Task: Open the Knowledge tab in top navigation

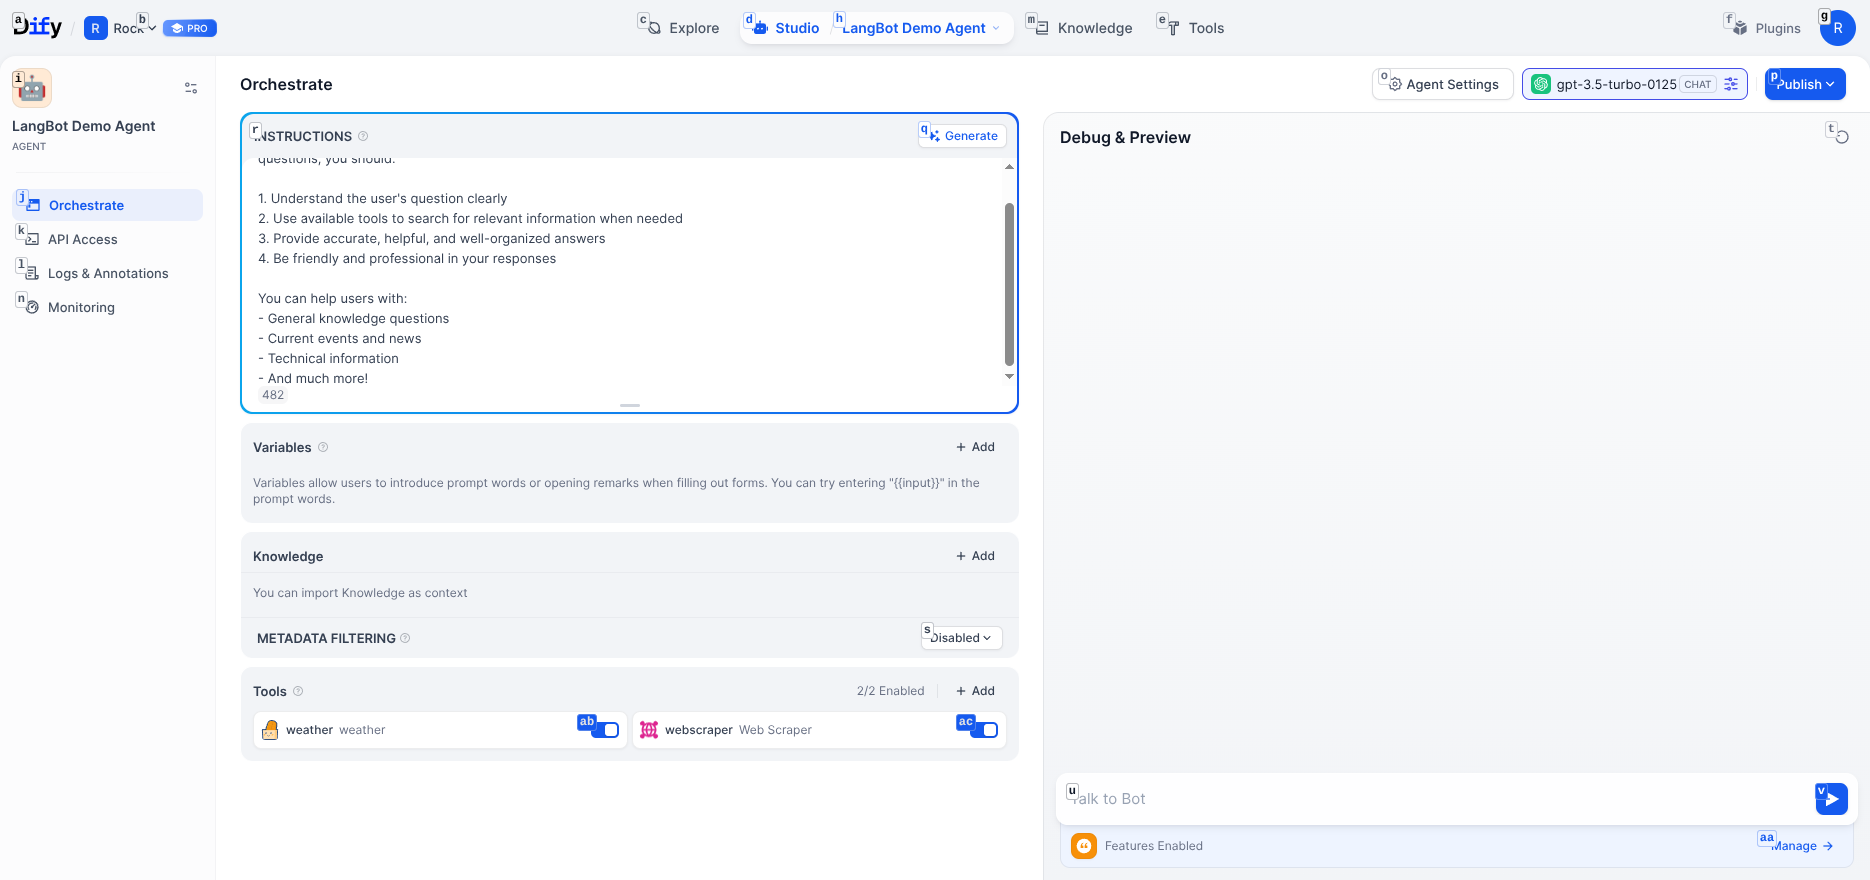Action: point(1094,28)
